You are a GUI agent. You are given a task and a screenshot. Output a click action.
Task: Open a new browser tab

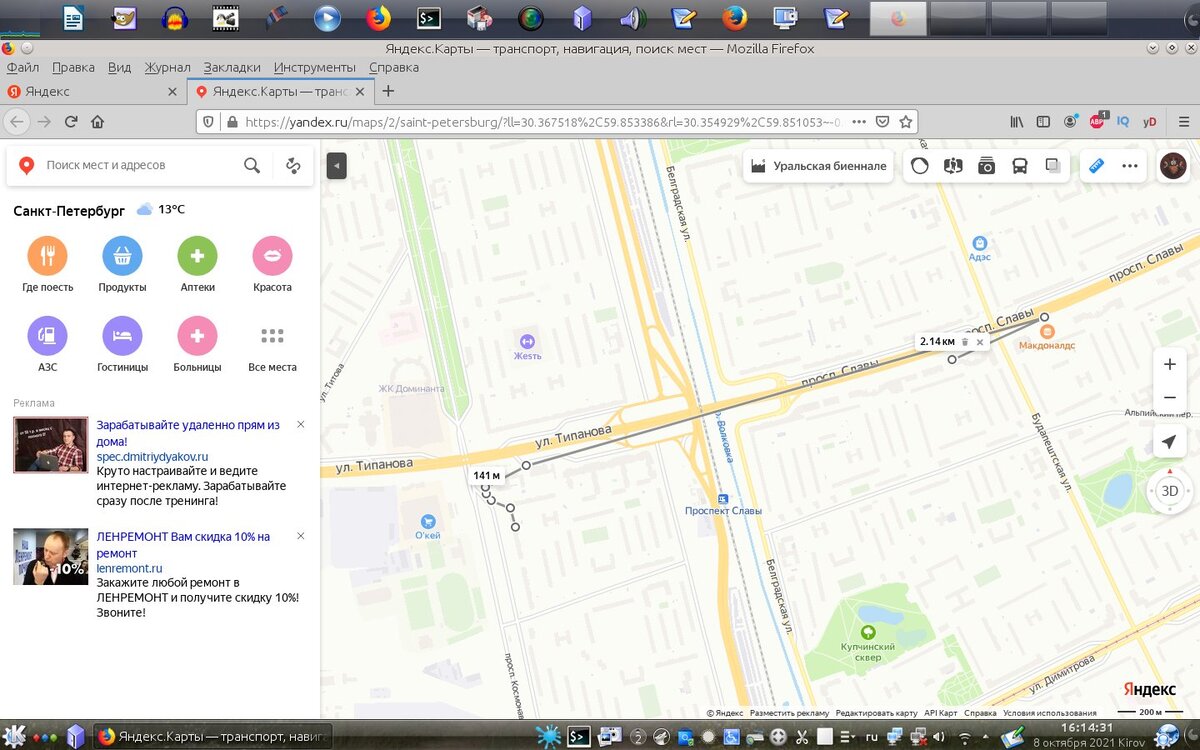click(x=389, y=91)
